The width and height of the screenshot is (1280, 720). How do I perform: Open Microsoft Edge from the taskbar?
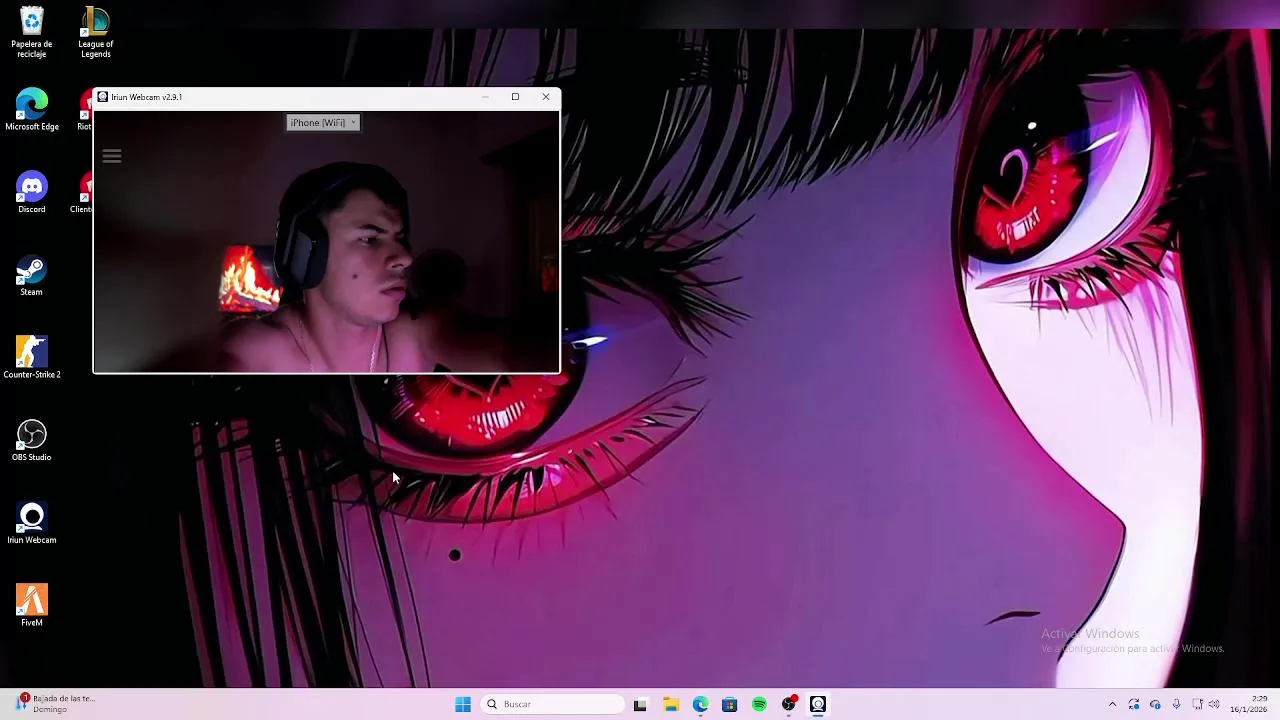700,704
